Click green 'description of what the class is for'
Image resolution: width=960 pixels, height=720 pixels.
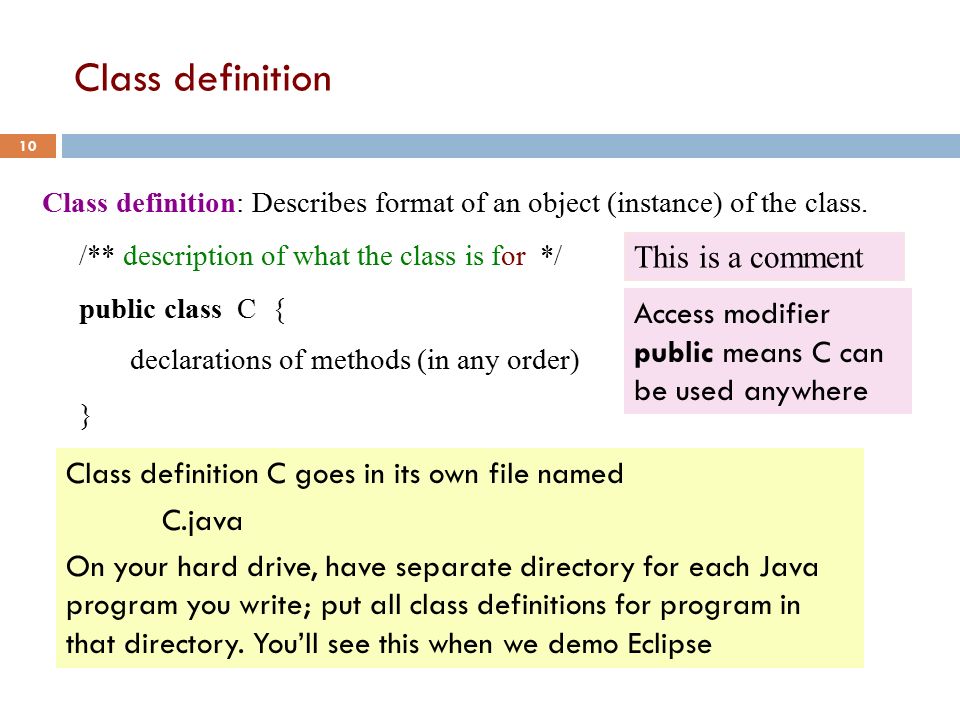324,256
